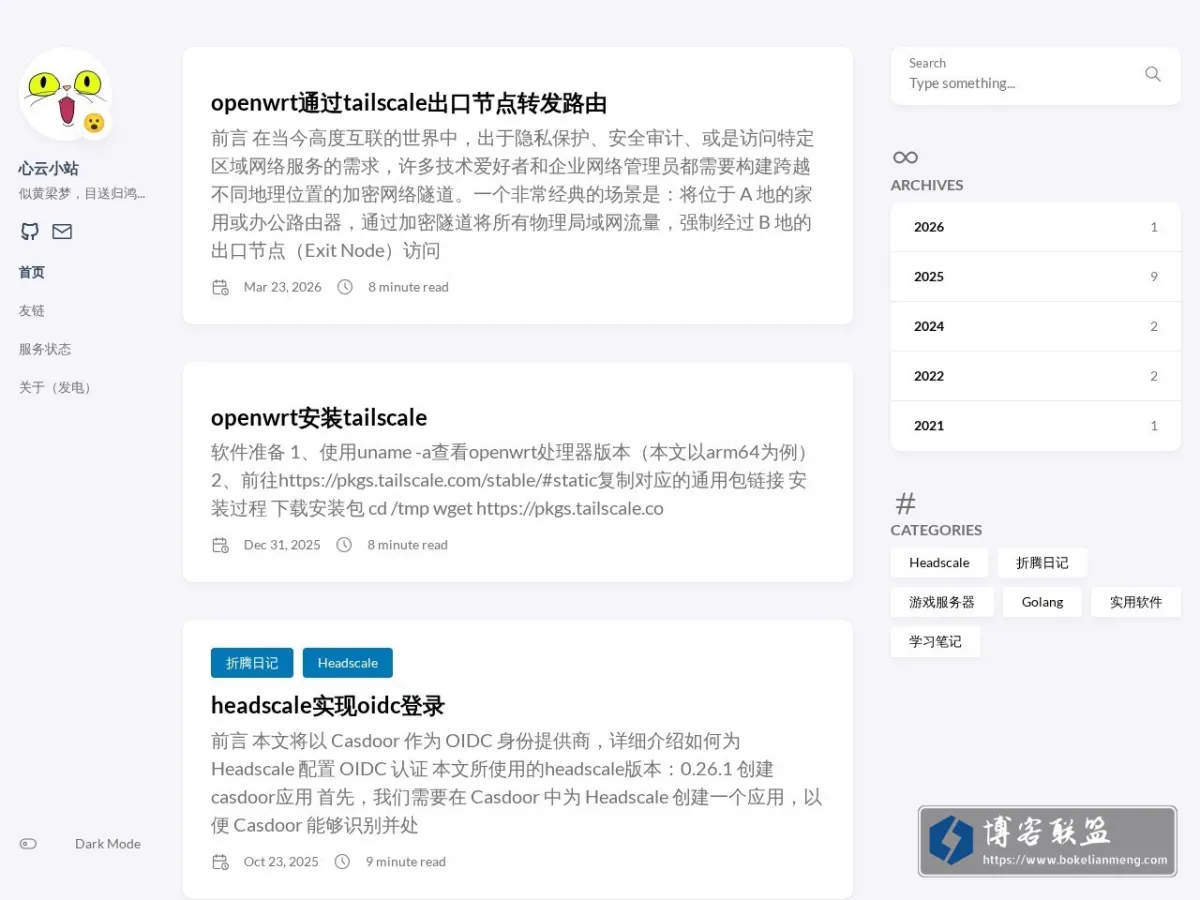1200x900 pixels.
Task: Click the cat avatar image
Action: click(65, 94)
